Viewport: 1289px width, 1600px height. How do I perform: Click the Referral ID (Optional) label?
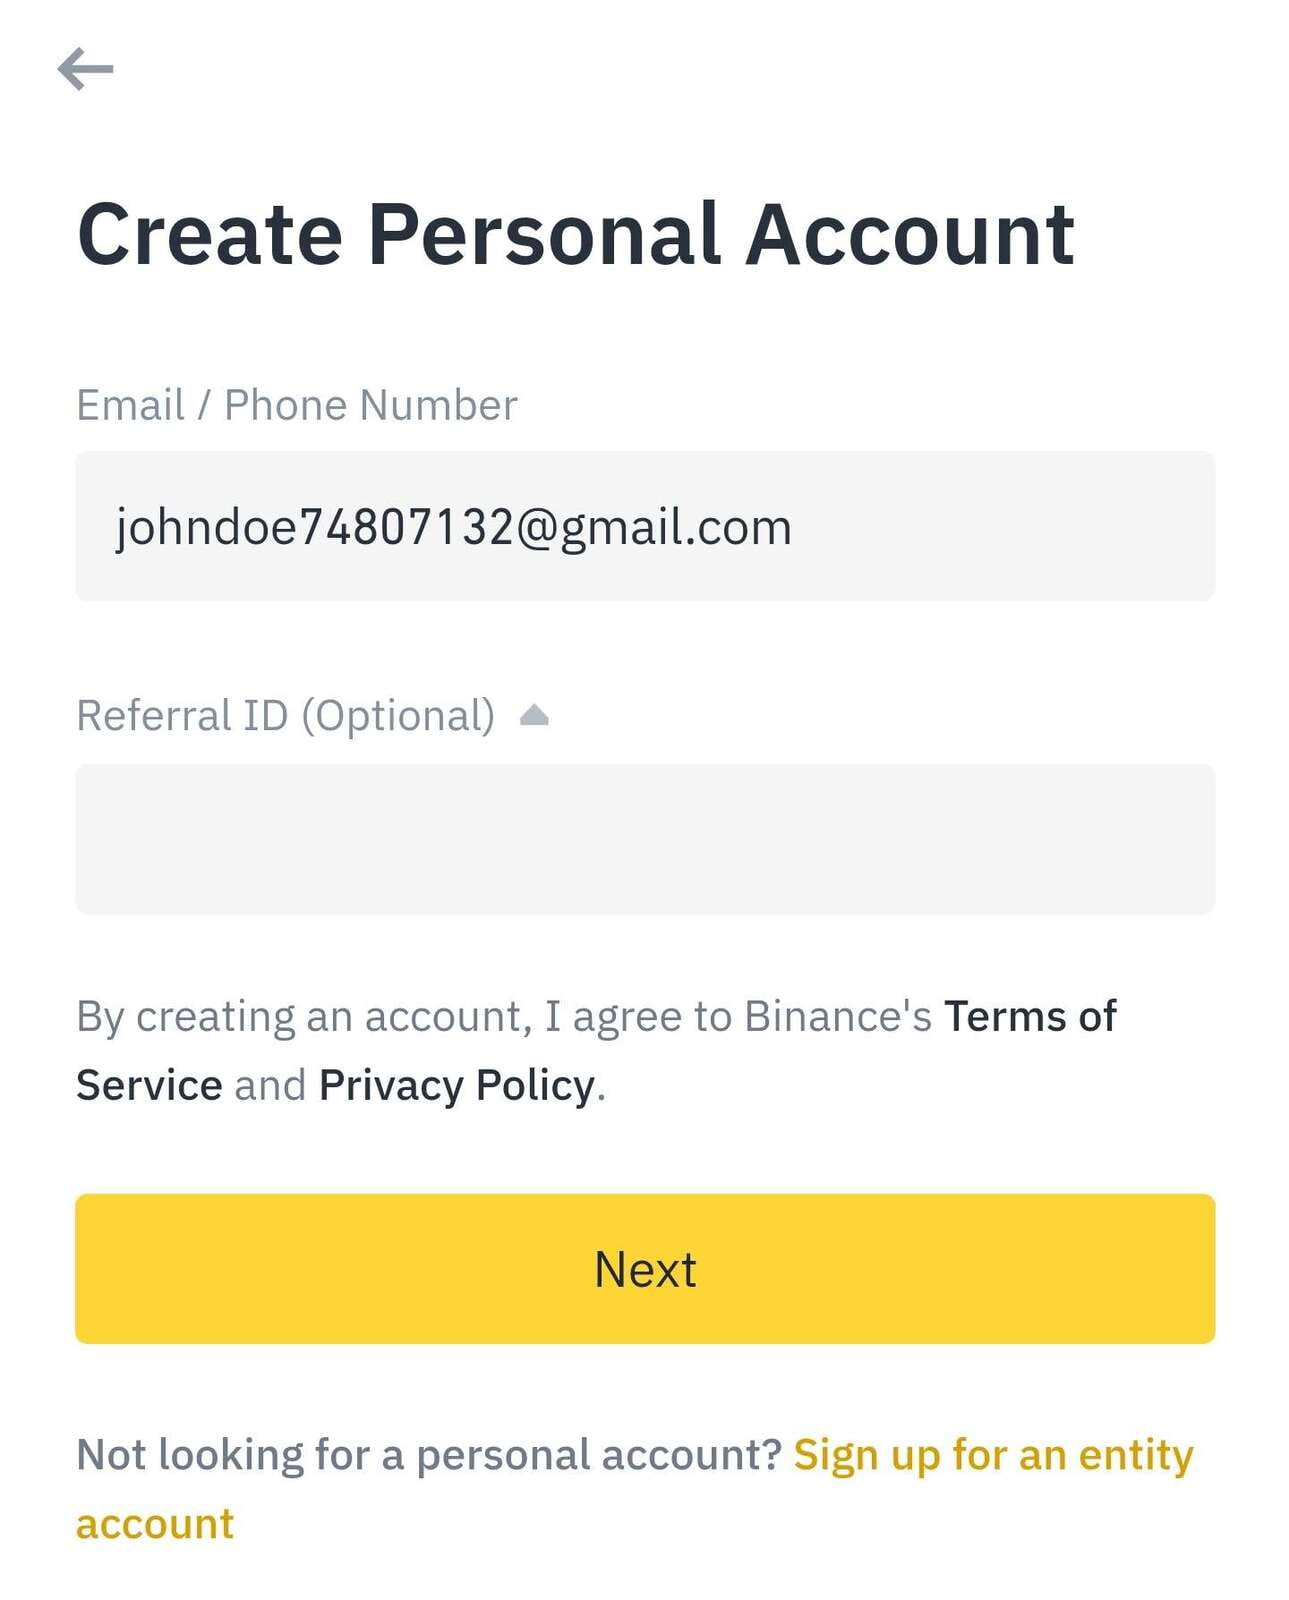(x=285, y=716)
